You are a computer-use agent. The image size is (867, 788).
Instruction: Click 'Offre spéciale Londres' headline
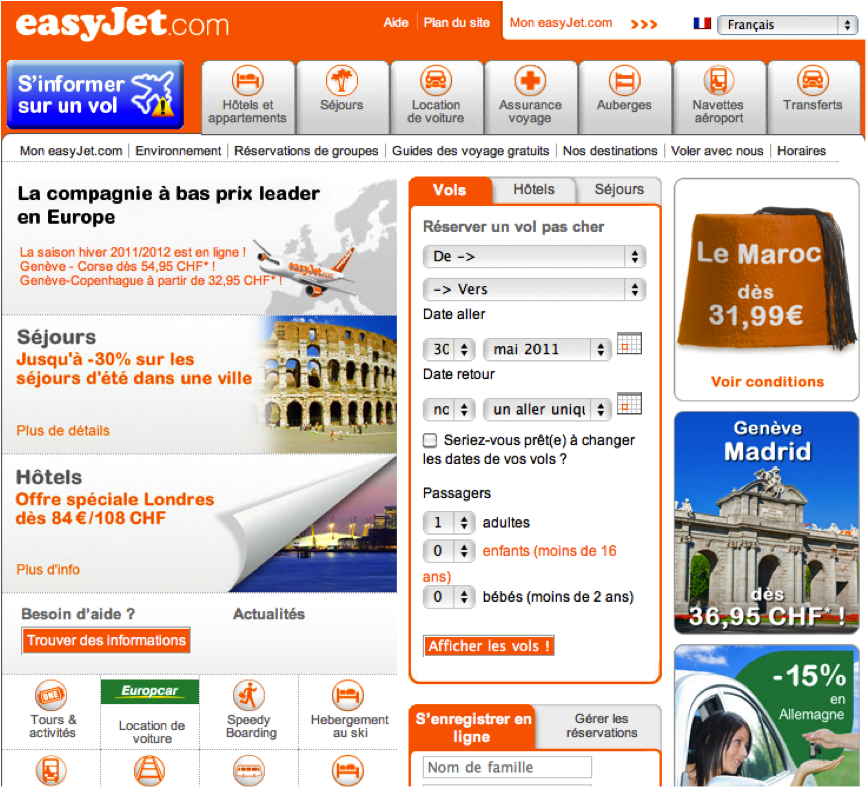pyautogui.click(x=114, y=499)
